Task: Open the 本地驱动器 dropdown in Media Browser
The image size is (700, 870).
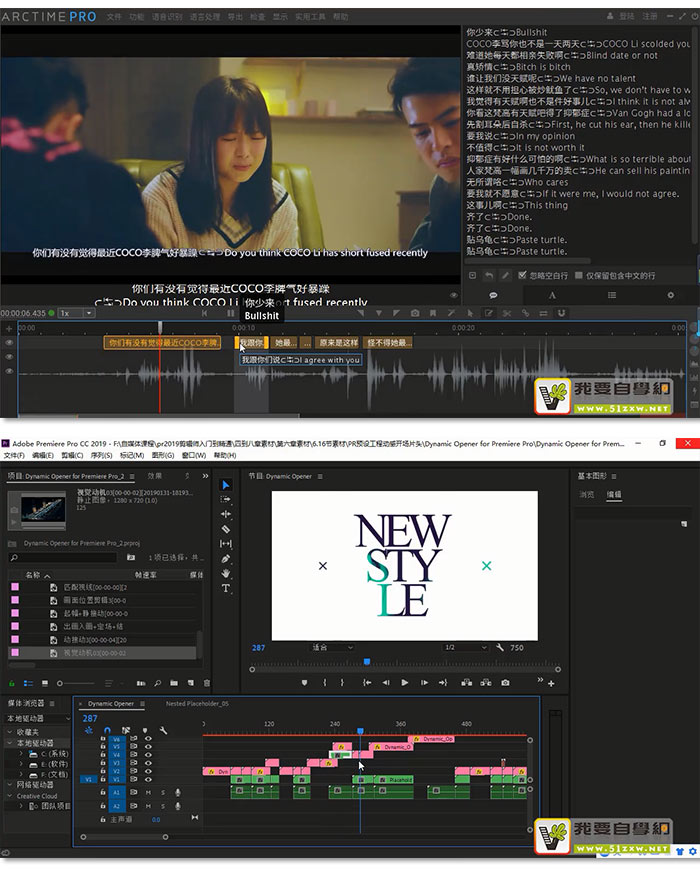Action: point(38,719)
